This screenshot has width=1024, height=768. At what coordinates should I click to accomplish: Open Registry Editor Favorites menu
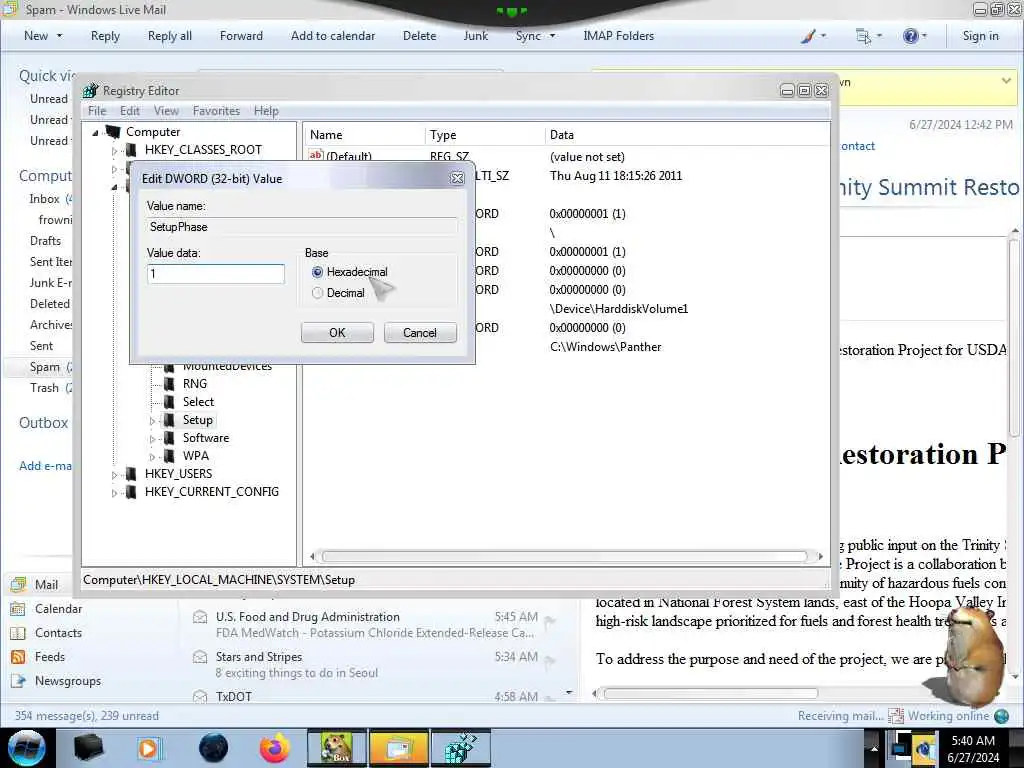click(216, 111)
